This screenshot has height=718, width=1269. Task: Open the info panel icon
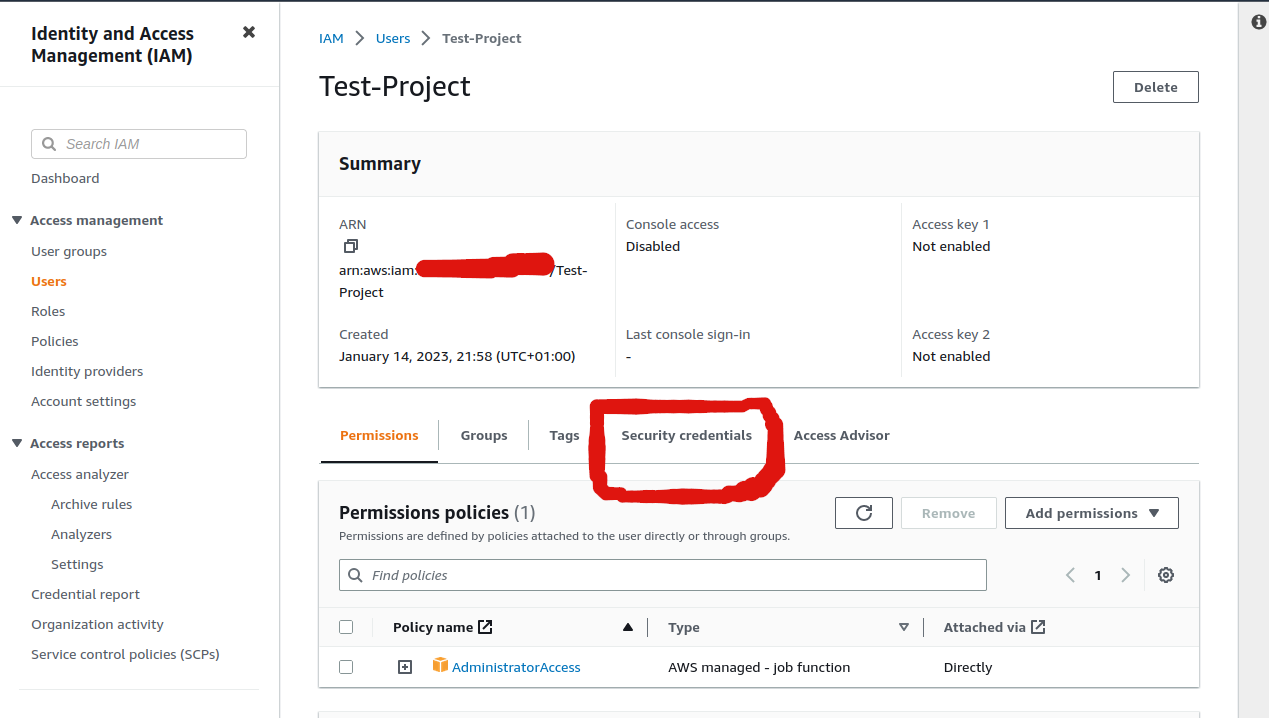[1259, 22]
